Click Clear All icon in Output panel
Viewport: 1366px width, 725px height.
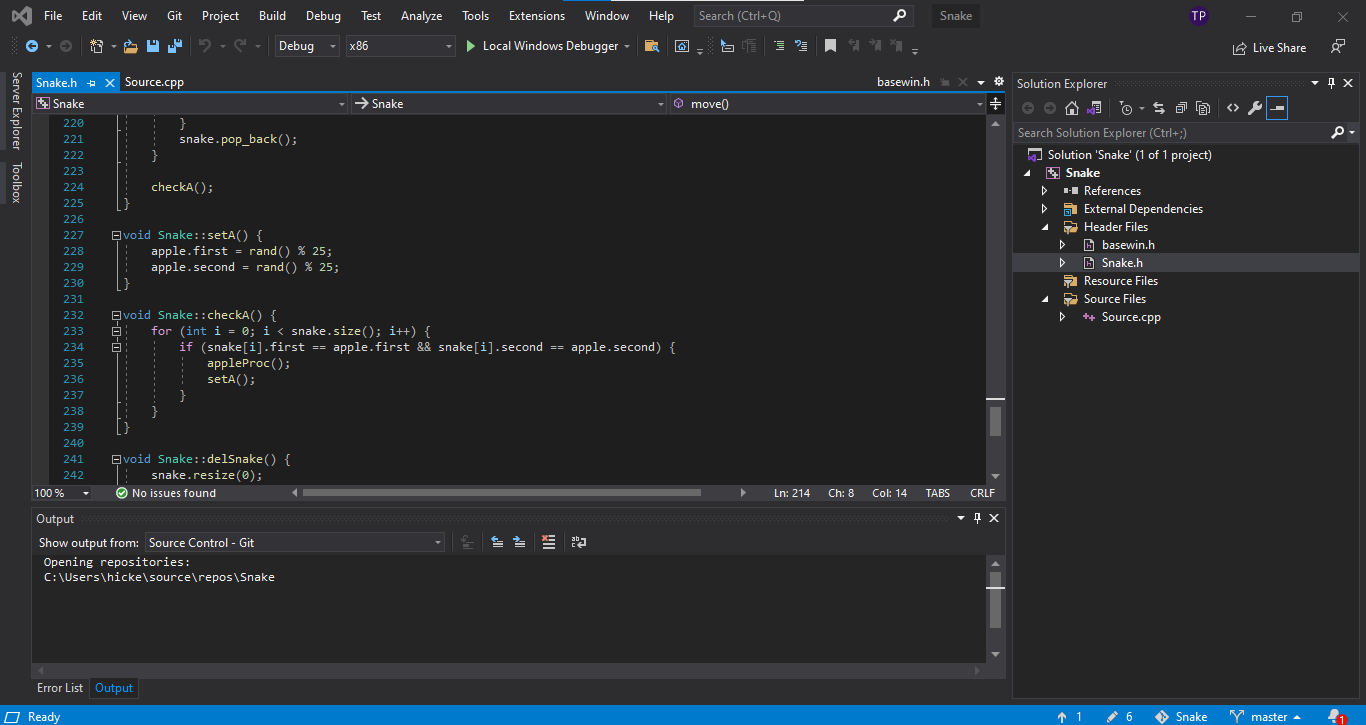[x=548, y=542]
